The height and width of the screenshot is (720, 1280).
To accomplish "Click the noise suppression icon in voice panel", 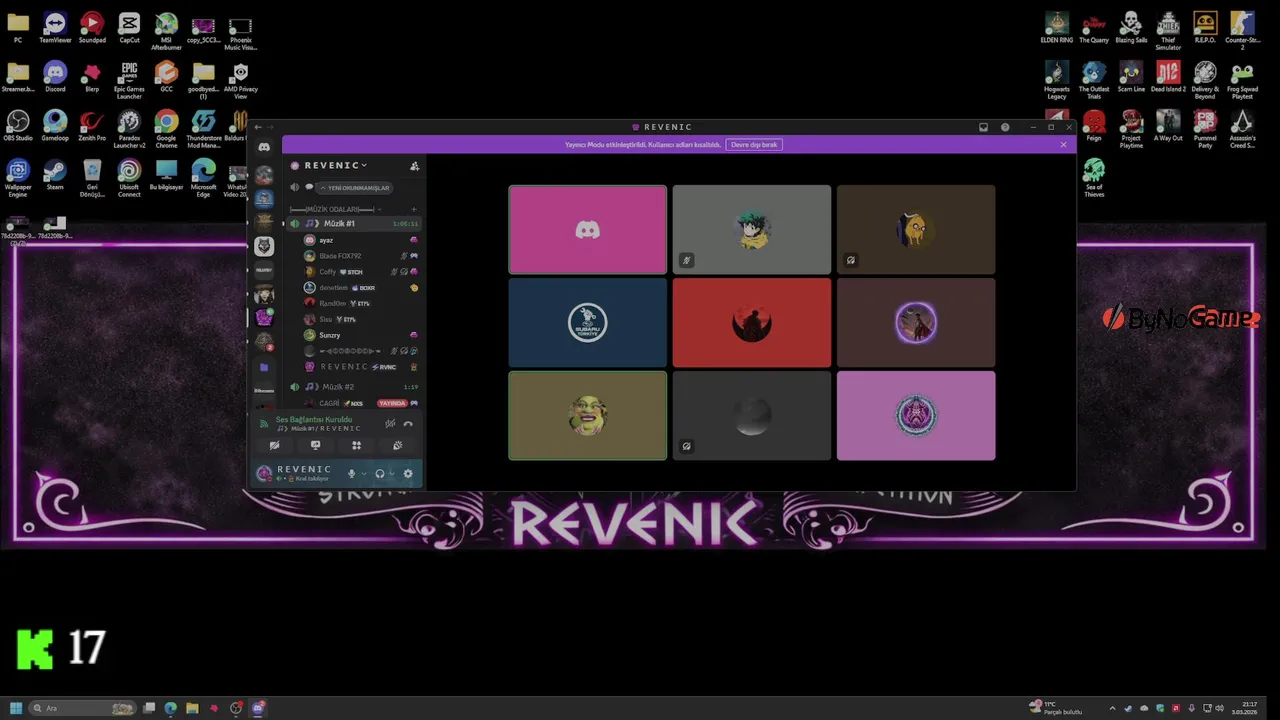I will click(391, 424).
